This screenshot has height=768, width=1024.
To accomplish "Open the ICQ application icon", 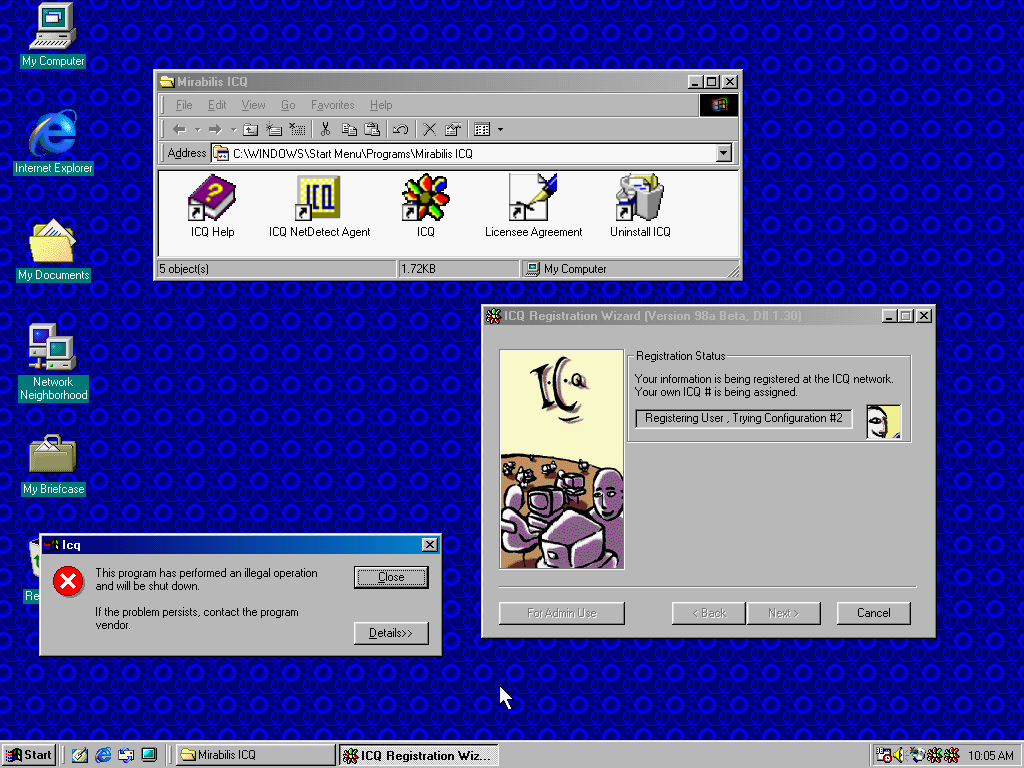I will (x=424, y=198).
